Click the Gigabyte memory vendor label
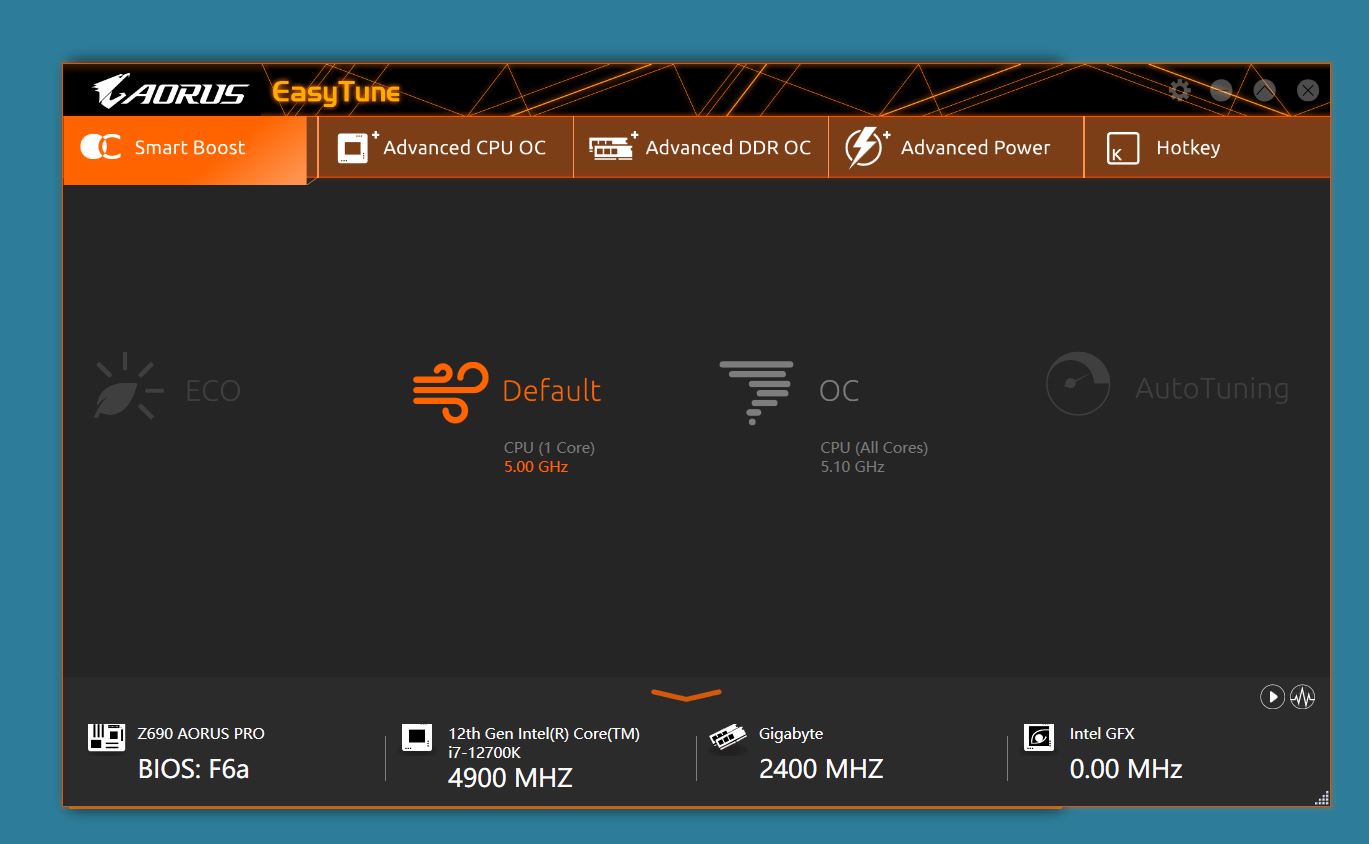The image size is (1369, 844). 791,734
